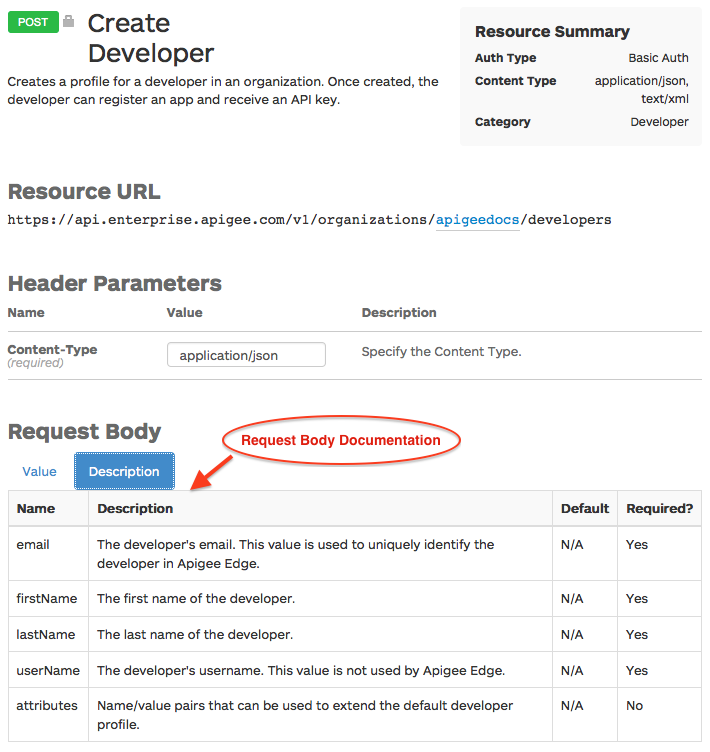Image resolution: width=710 pixels, height=752 pixels.
Task: Open the apigeedocs organization link
Action: (x=477, y=219)
